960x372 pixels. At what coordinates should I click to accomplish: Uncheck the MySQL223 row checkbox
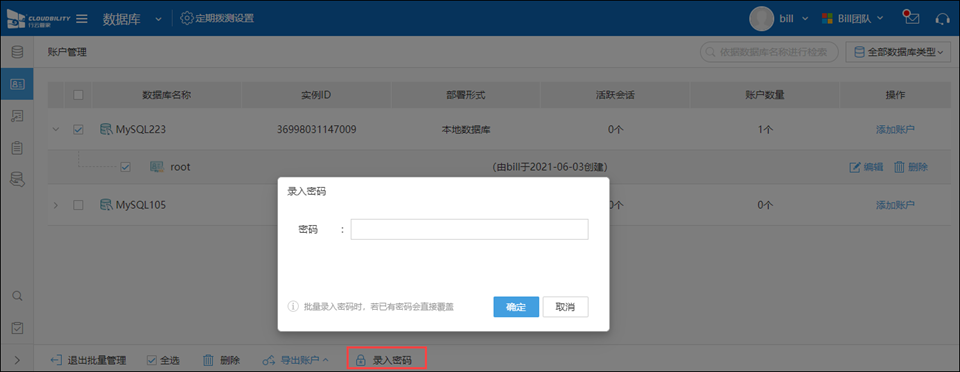[x=78, y=130]
